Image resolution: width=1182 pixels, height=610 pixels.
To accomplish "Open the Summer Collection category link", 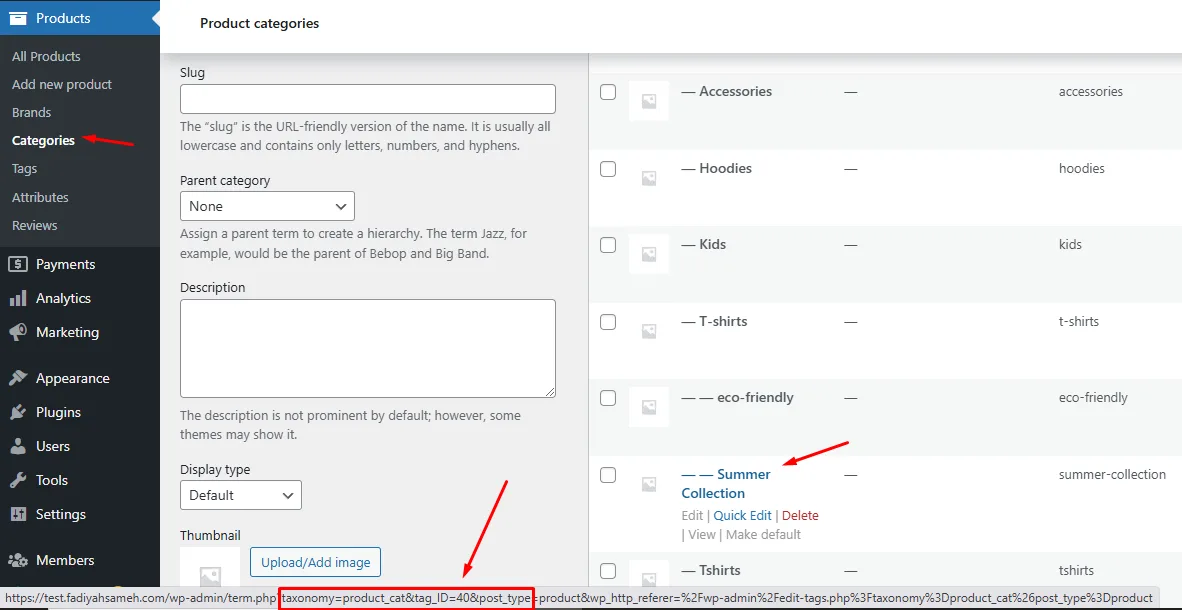I will [x=726, y=484].
